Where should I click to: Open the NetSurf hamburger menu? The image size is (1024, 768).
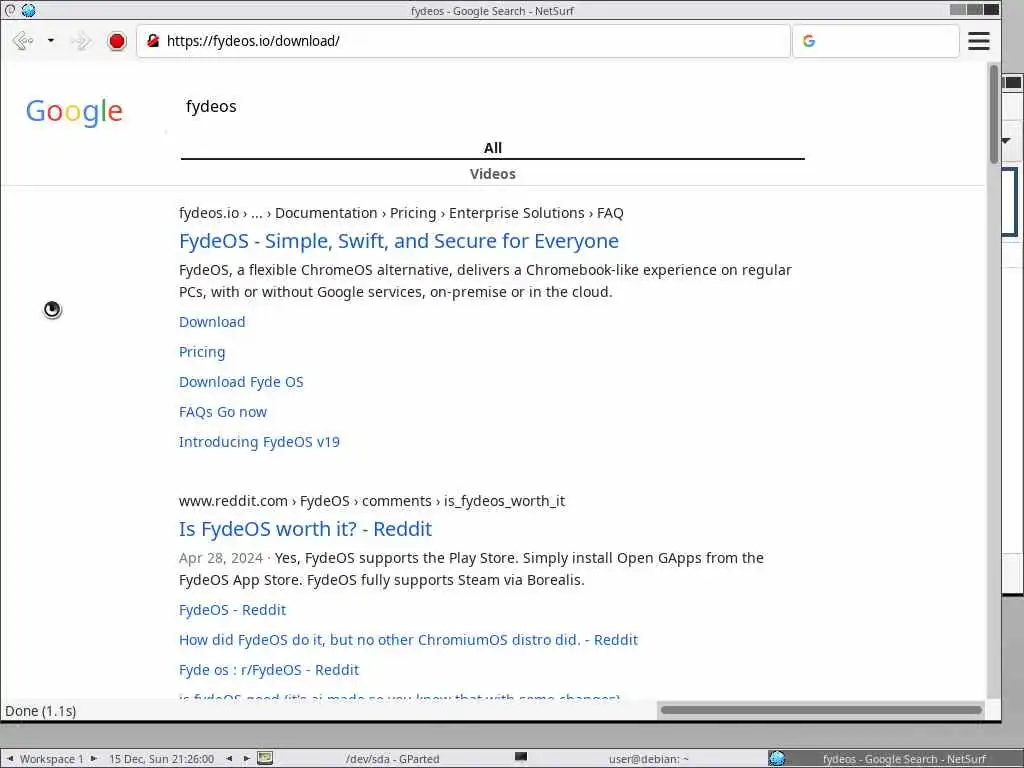978,41
